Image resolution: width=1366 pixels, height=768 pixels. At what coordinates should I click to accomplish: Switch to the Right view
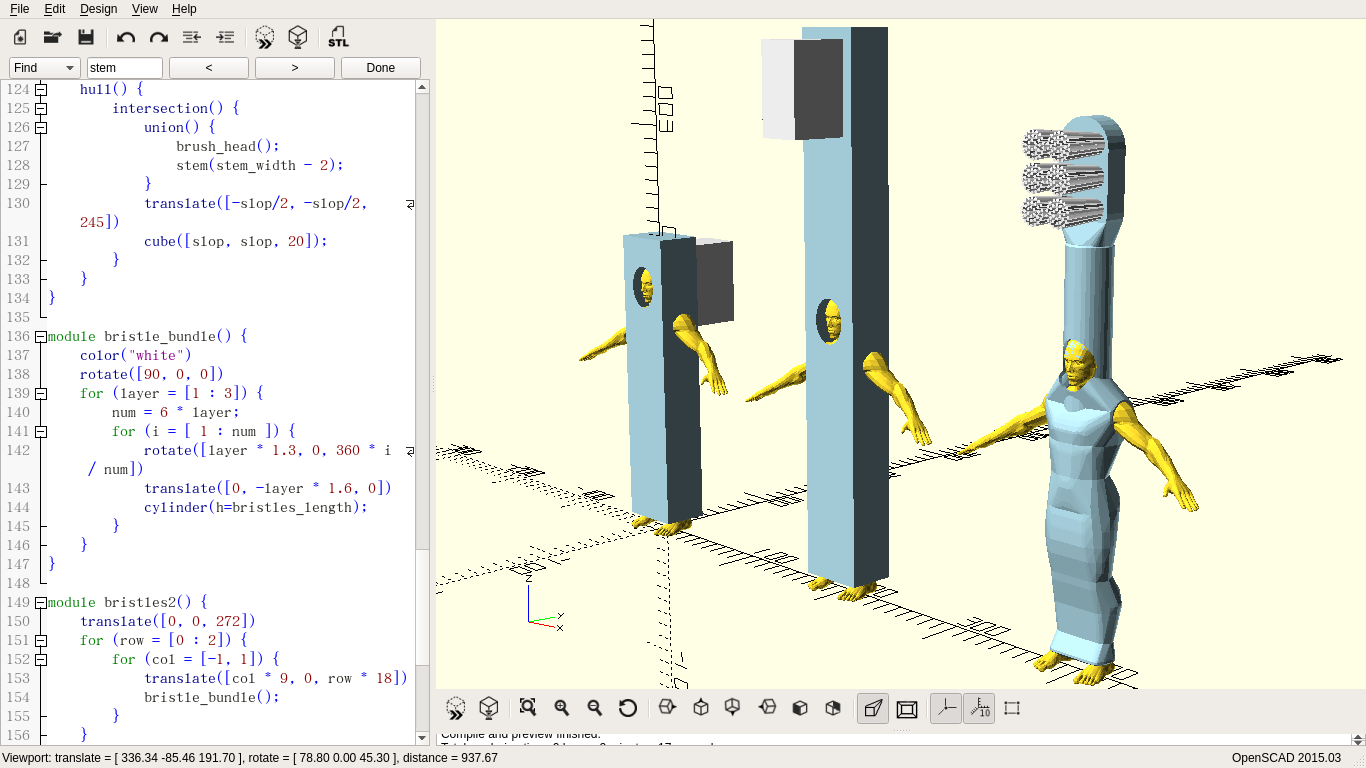click(x=667, y=708)
